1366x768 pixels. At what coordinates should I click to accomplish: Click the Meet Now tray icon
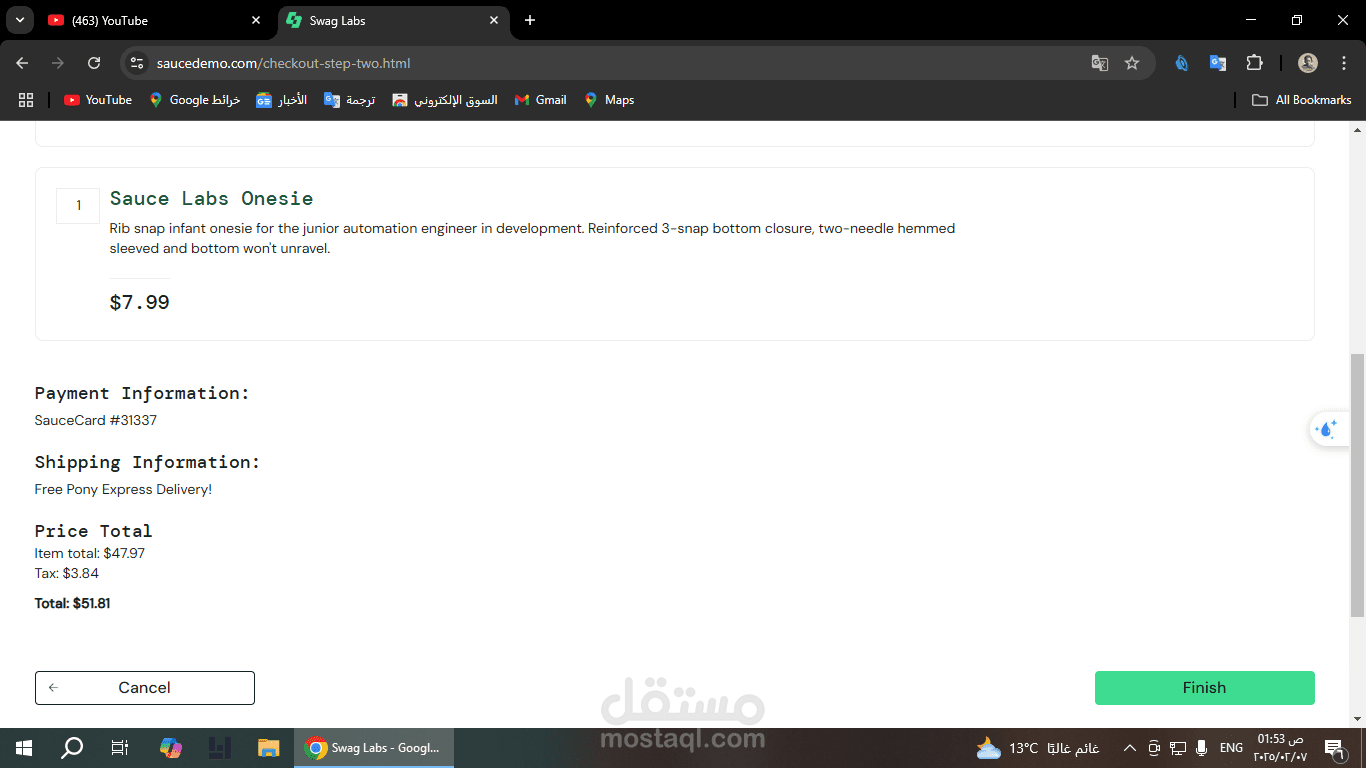[1154, 748]
